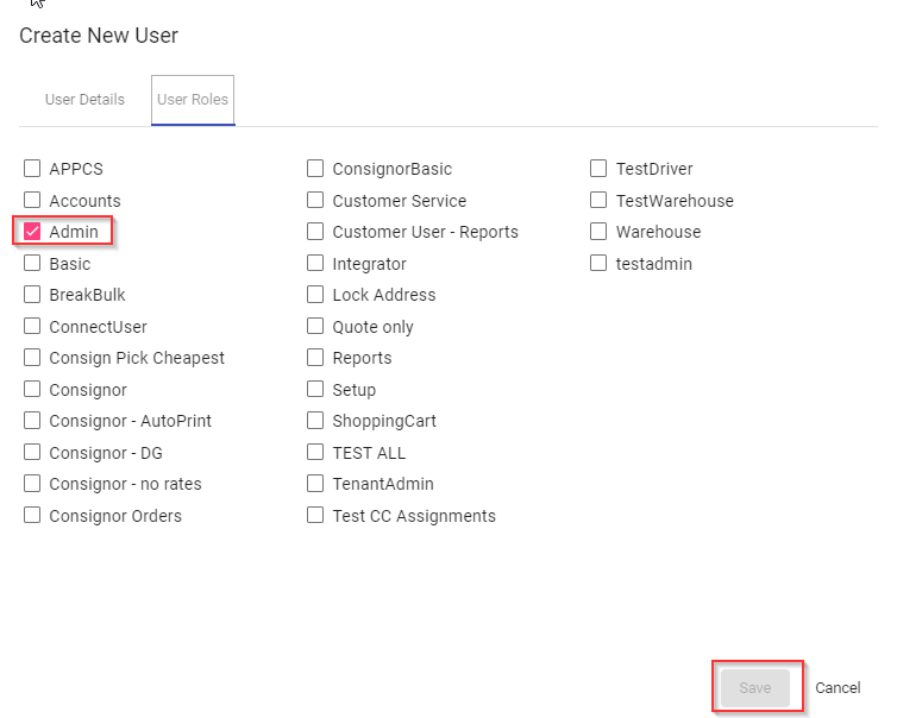The image size is (900, 718).
Task: Tick the Warehouse role checkbox
Action: [x=599, y=232]
